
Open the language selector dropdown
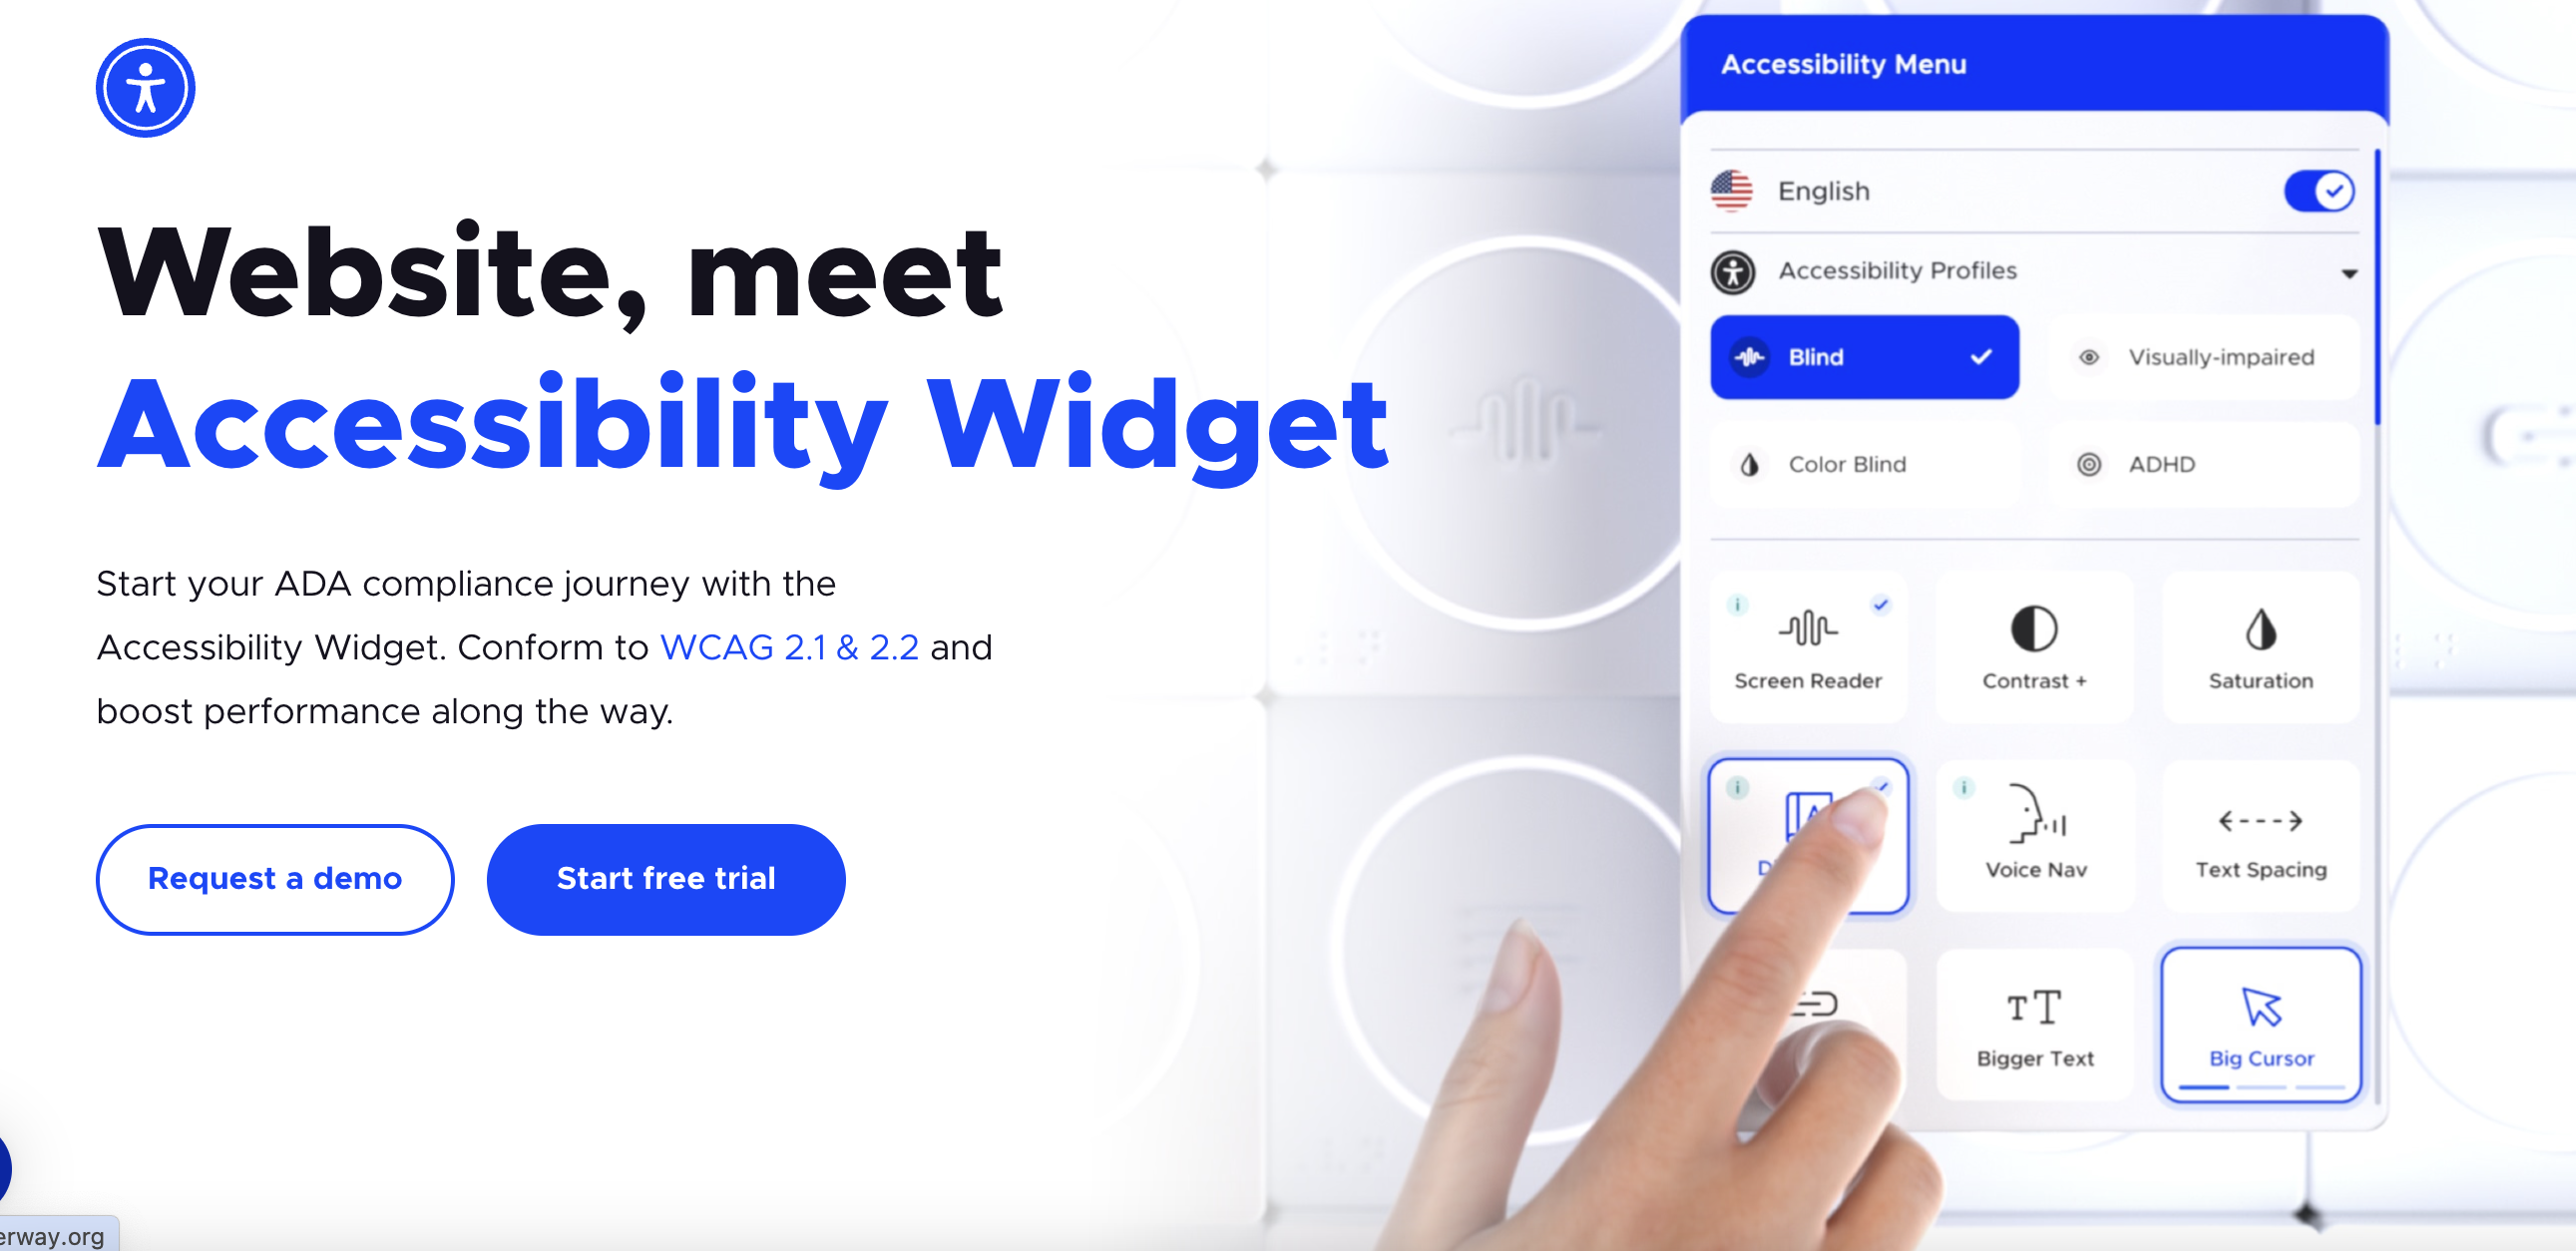click(x=1829, y=189)
